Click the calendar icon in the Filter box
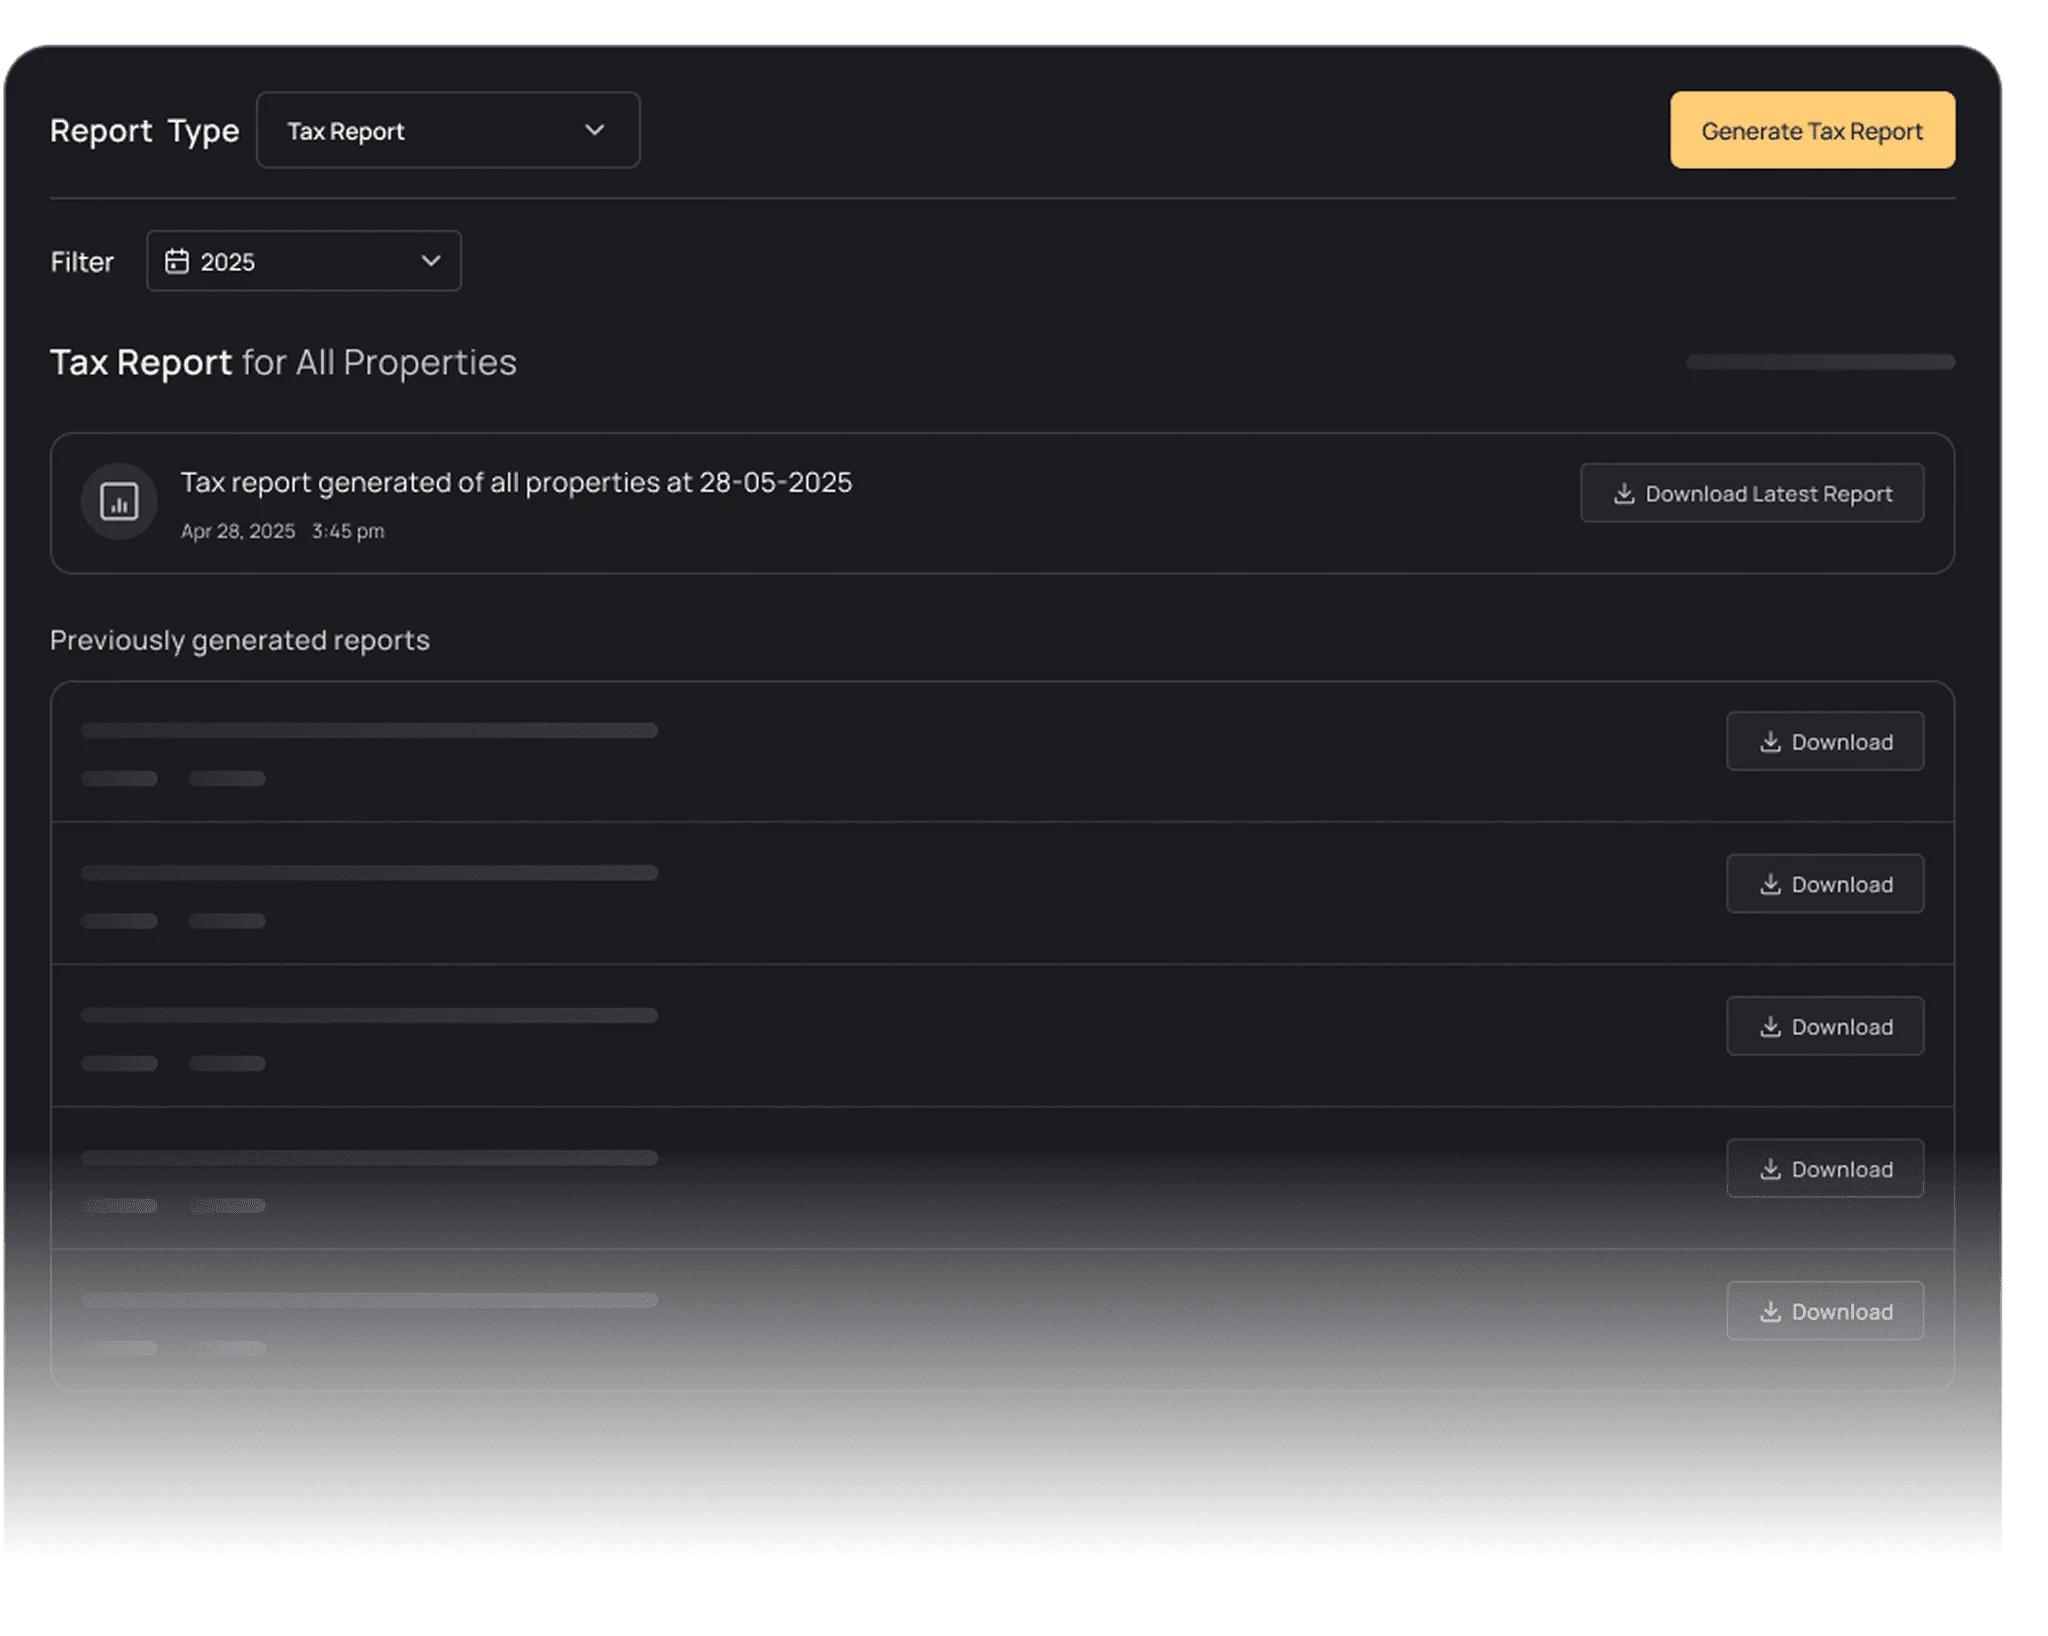Image resolution: width=2048 pixels, height=1636 pixels. pyautogui.click(x=177, y=261)
